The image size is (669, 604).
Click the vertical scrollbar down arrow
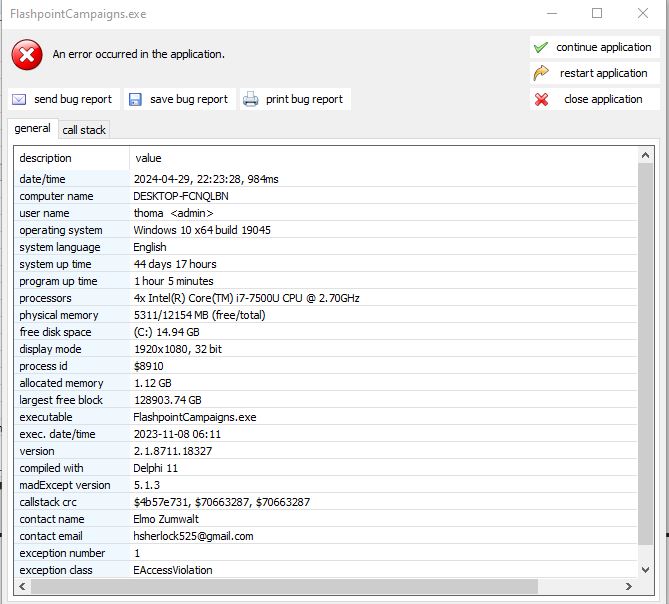coord(646,569)
